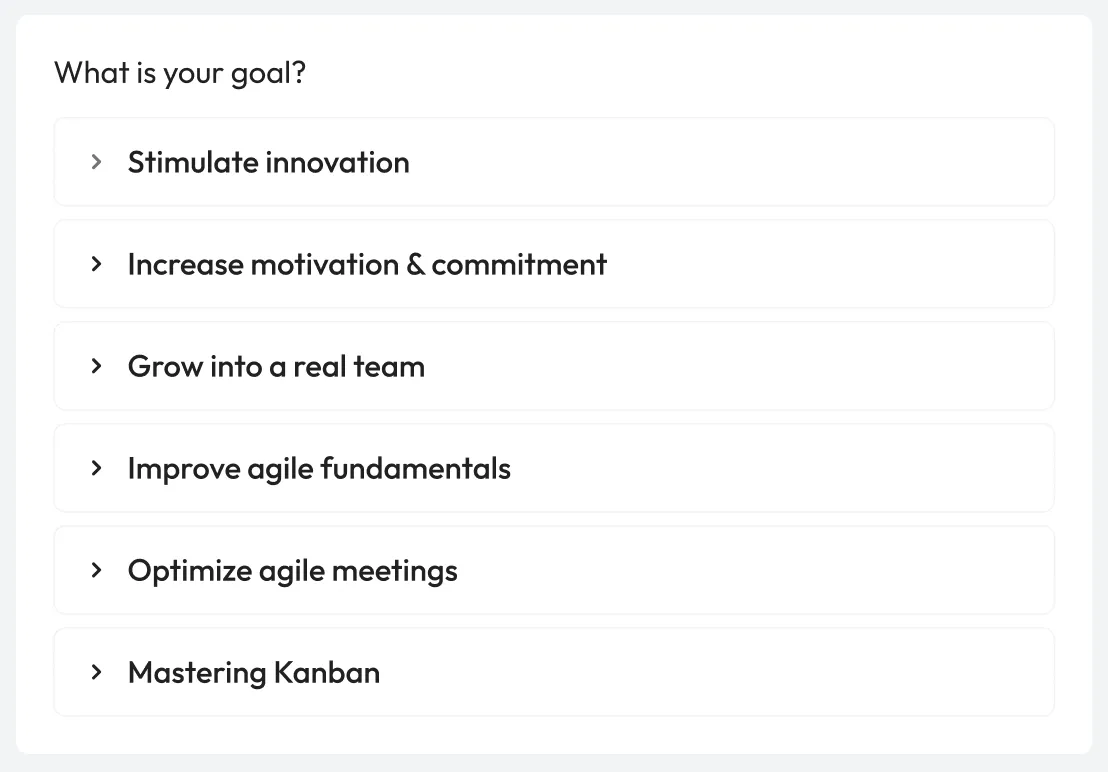
Task: Click empty right side of Increase motivation row
Action: (x=850, y=264)
